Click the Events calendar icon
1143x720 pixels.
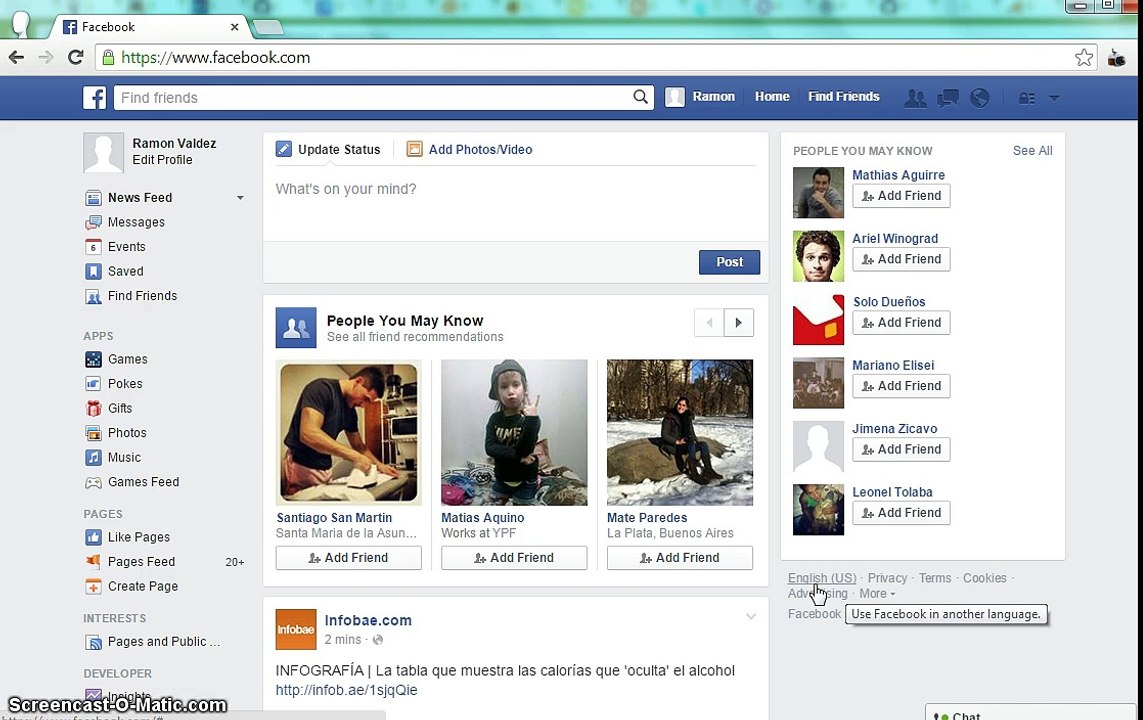pyautogui.click(x=93, y=247)
